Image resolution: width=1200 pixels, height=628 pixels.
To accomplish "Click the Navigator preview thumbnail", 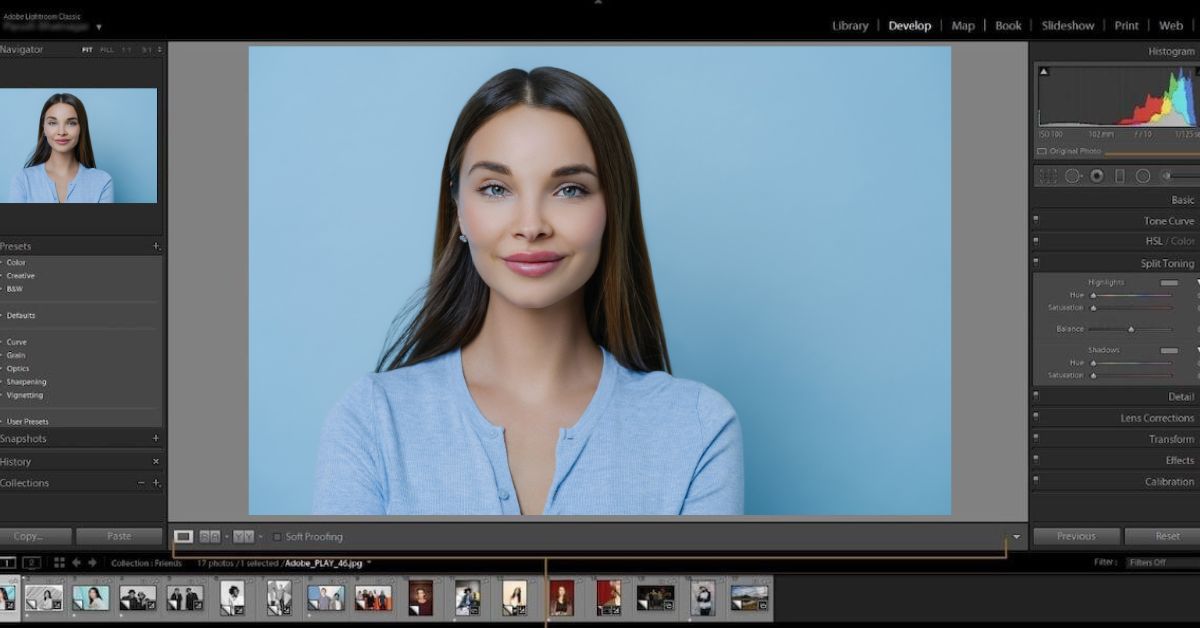I will click(x=78, y=146).
